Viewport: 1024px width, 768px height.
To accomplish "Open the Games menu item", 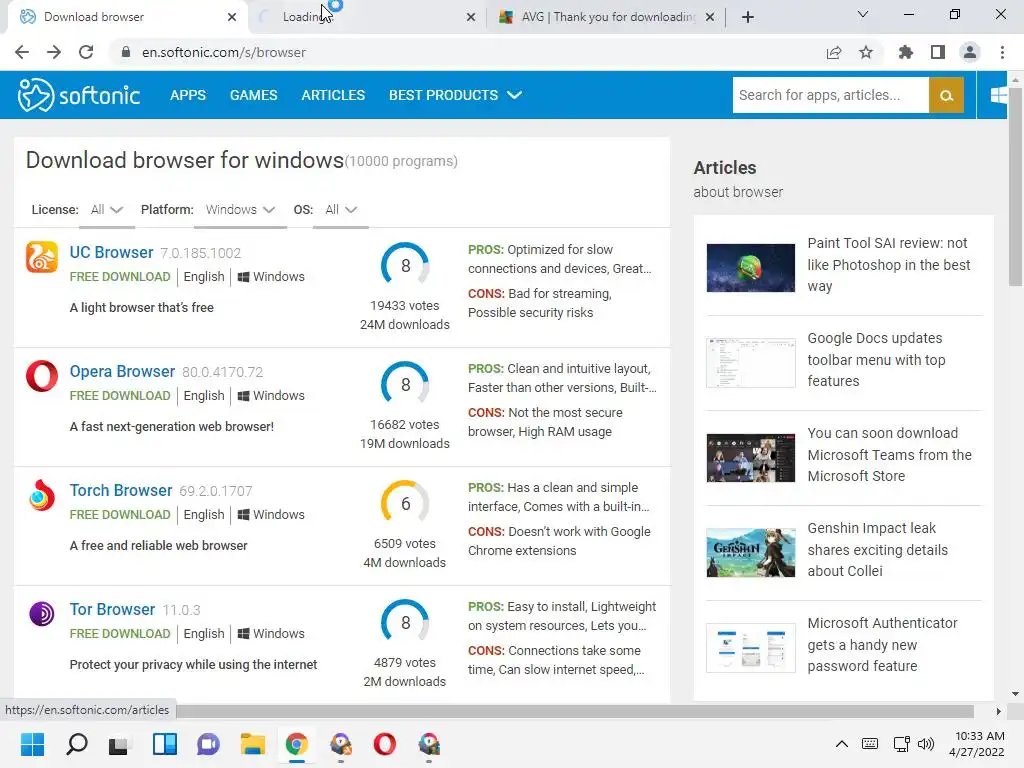I will 253,95.
